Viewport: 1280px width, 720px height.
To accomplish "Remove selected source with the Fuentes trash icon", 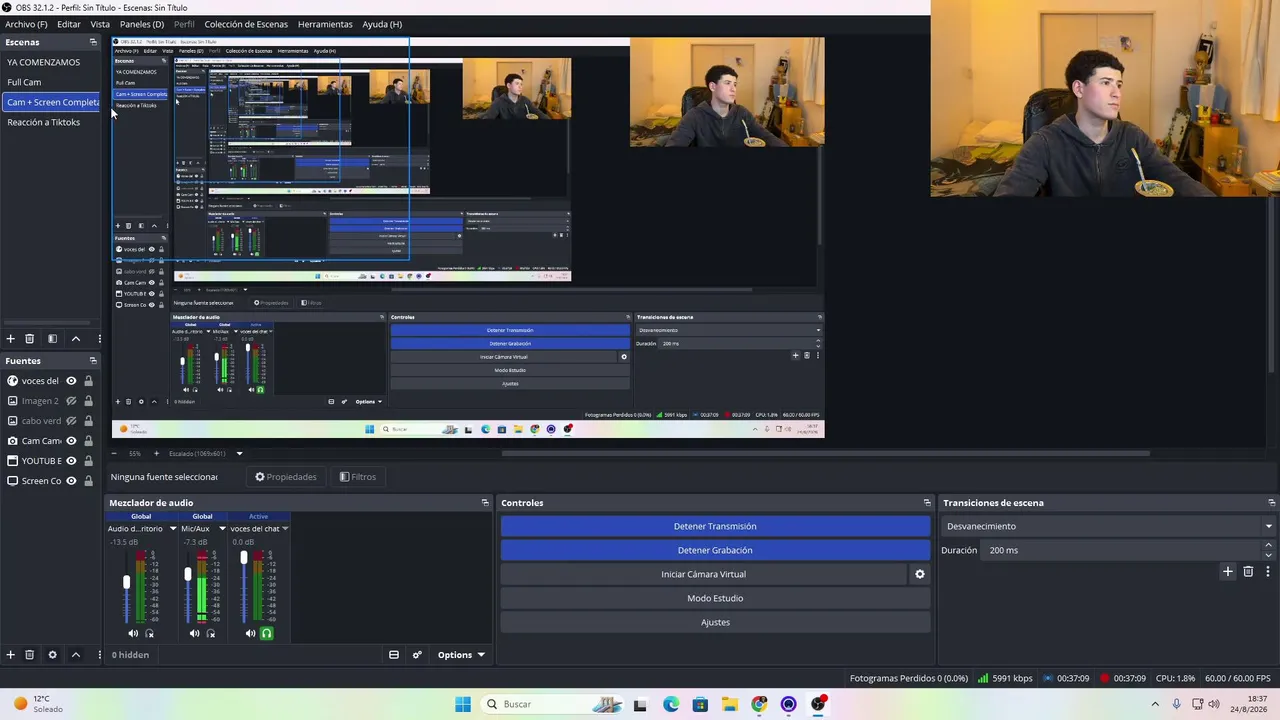I will click(x=30, y=655).
